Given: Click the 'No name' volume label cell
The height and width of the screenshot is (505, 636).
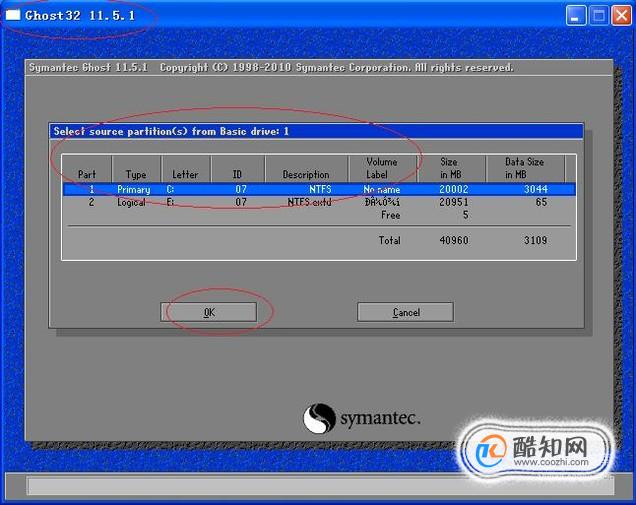Looking at the screenshot, I should [381, 189].
